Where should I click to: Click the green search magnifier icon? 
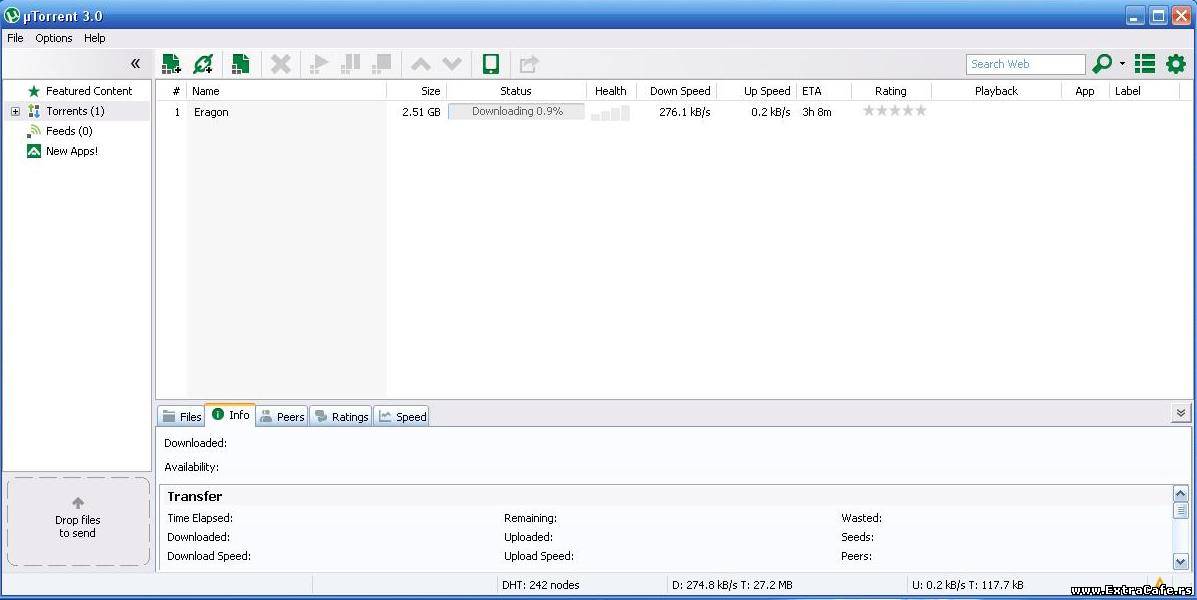coord(1102,64)
